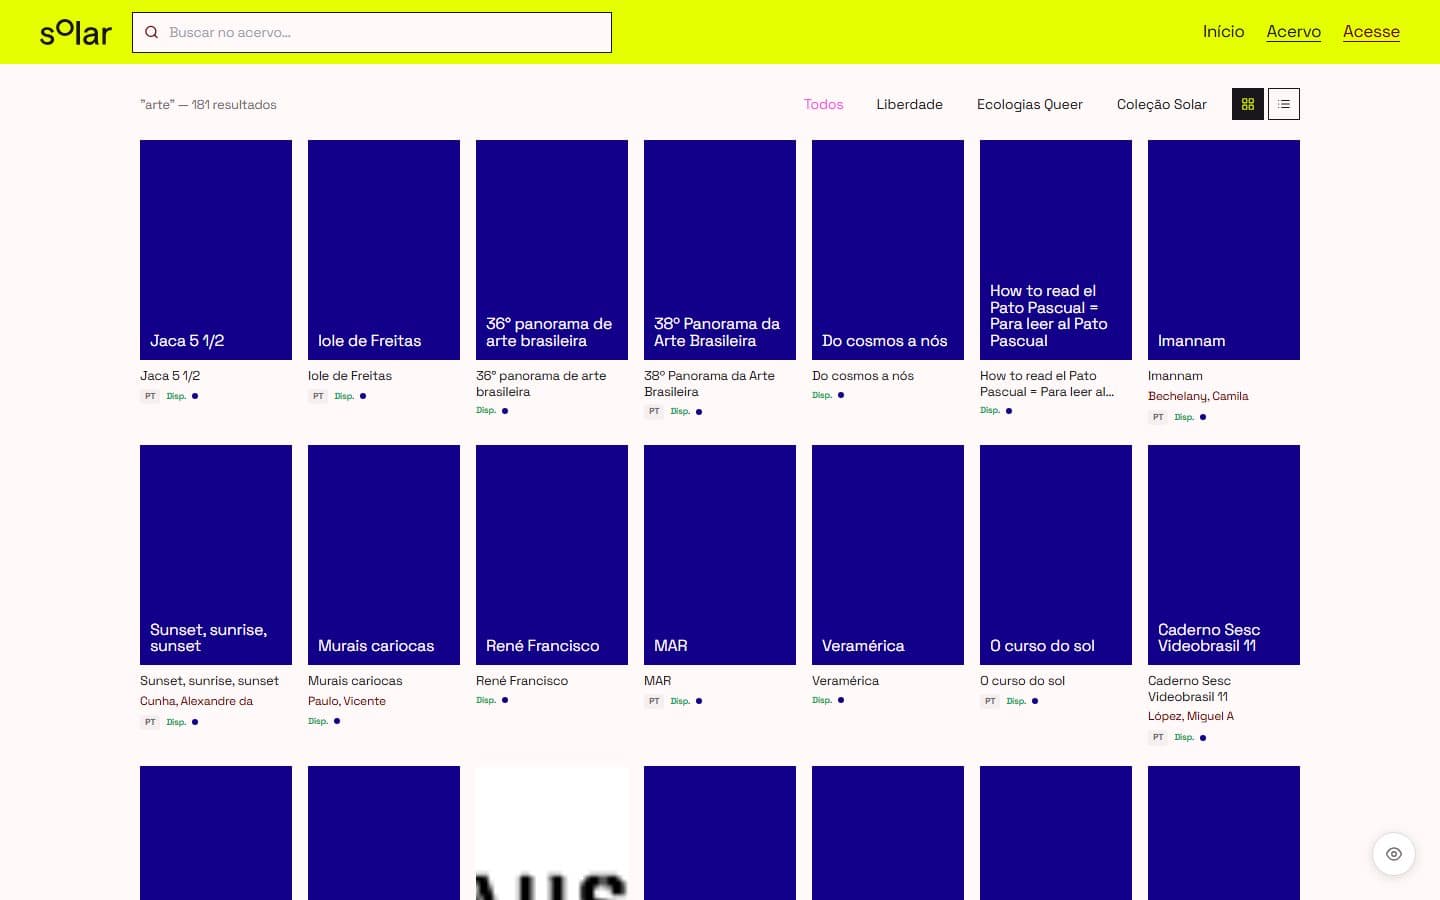Open the Do cosmos a nós cover
1440x900 pixels.
coord(888,250)
